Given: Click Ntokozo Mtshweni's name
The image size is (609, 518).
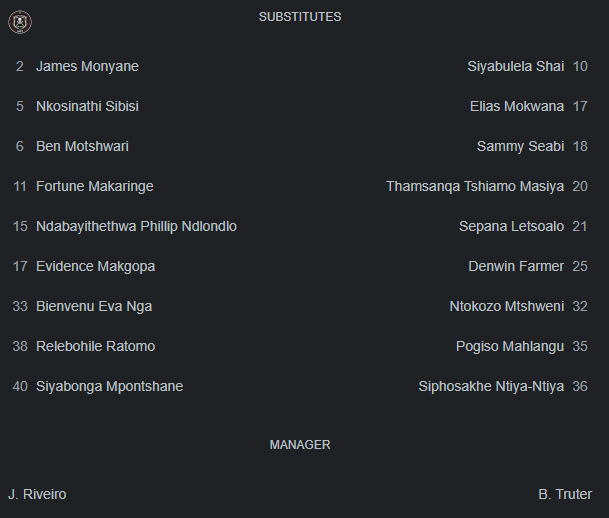Looking at the screenshot, I should [506, 307].
